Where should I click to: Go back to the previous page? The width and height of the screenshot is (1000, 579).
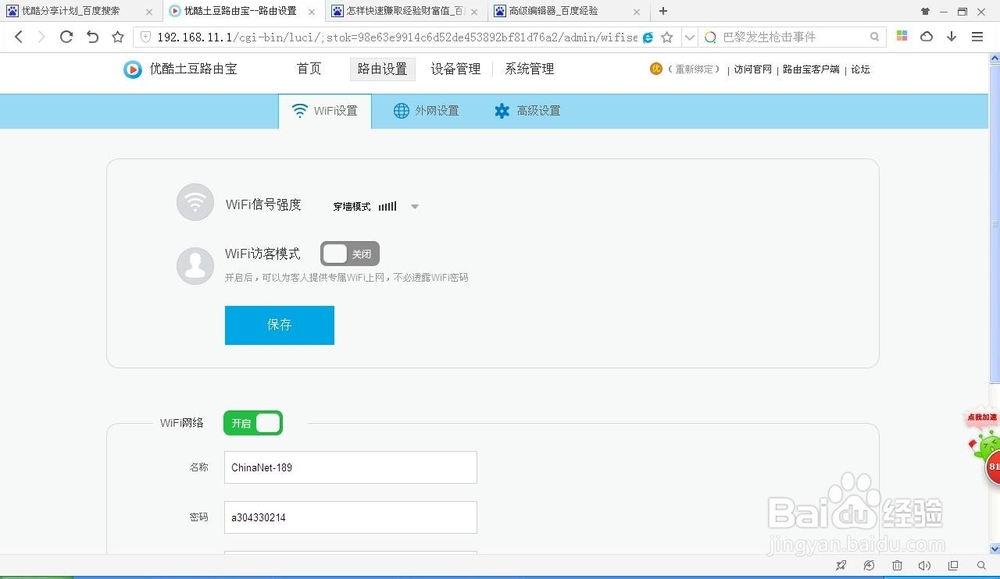pyautogui.click(x=18, y=37)
